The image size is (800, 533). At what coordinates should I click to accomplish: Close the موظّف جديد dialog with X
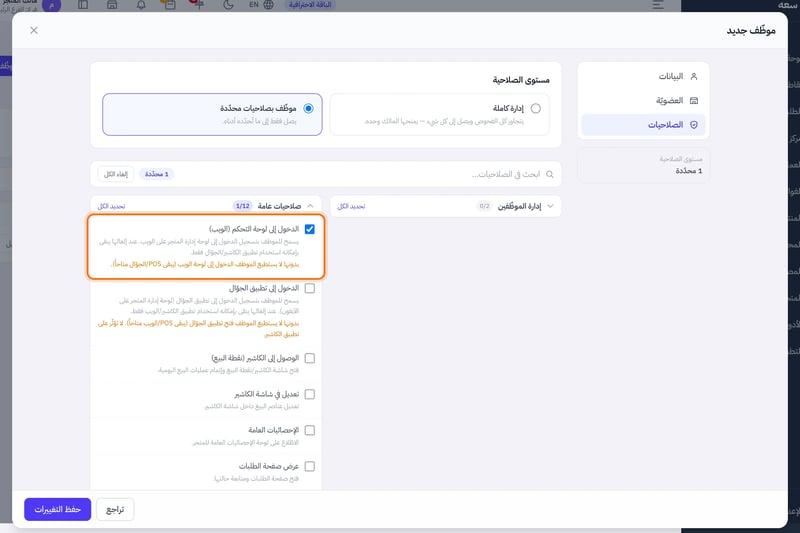point(34,31)
